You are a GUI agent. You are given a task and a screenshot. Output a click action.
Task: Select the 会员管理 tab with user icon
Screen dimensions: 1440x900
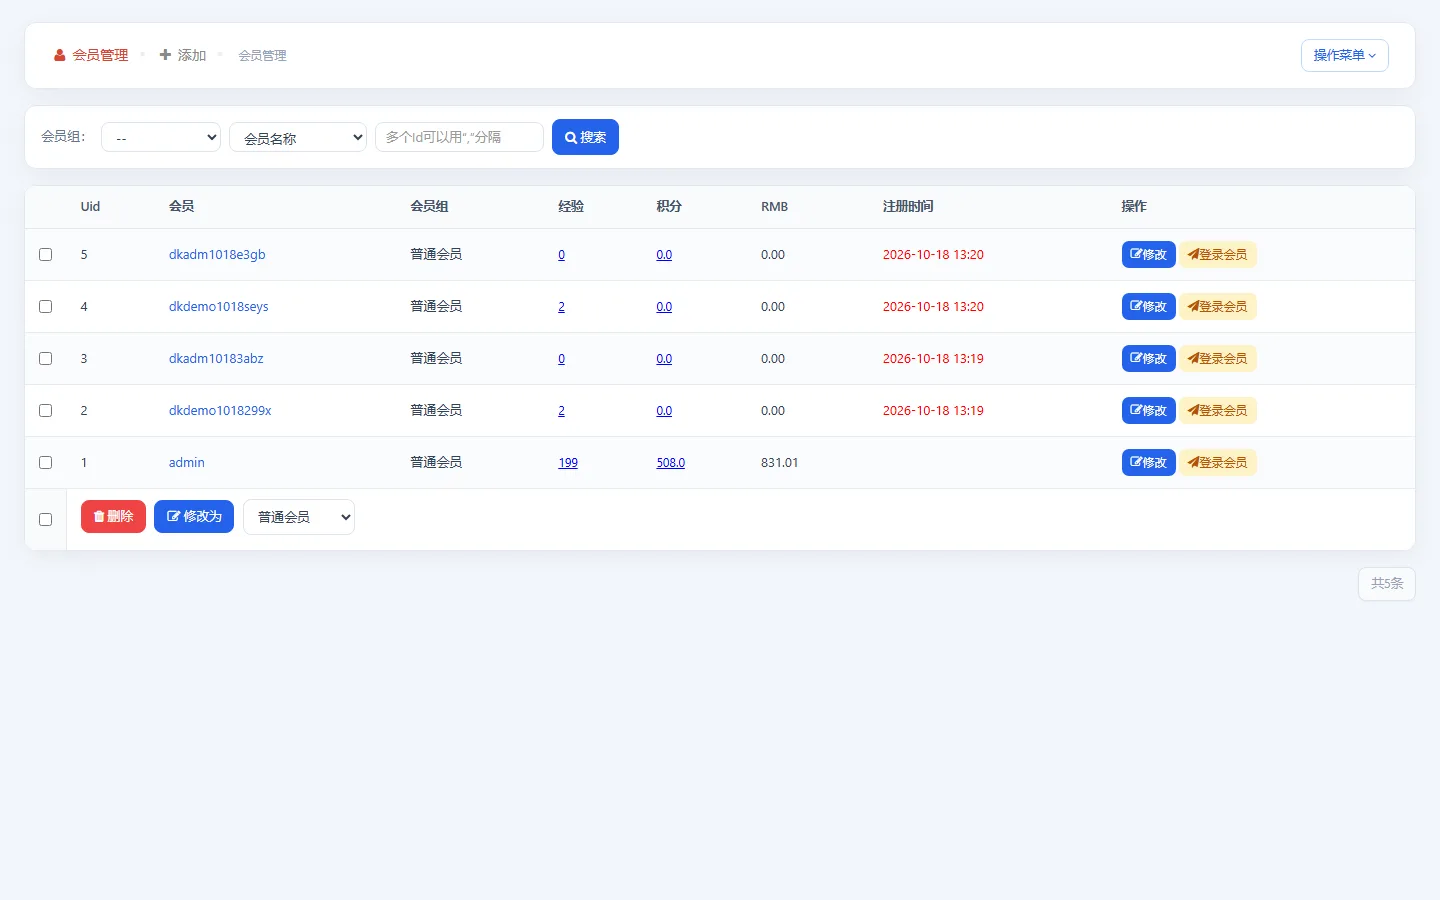point(91,56)
